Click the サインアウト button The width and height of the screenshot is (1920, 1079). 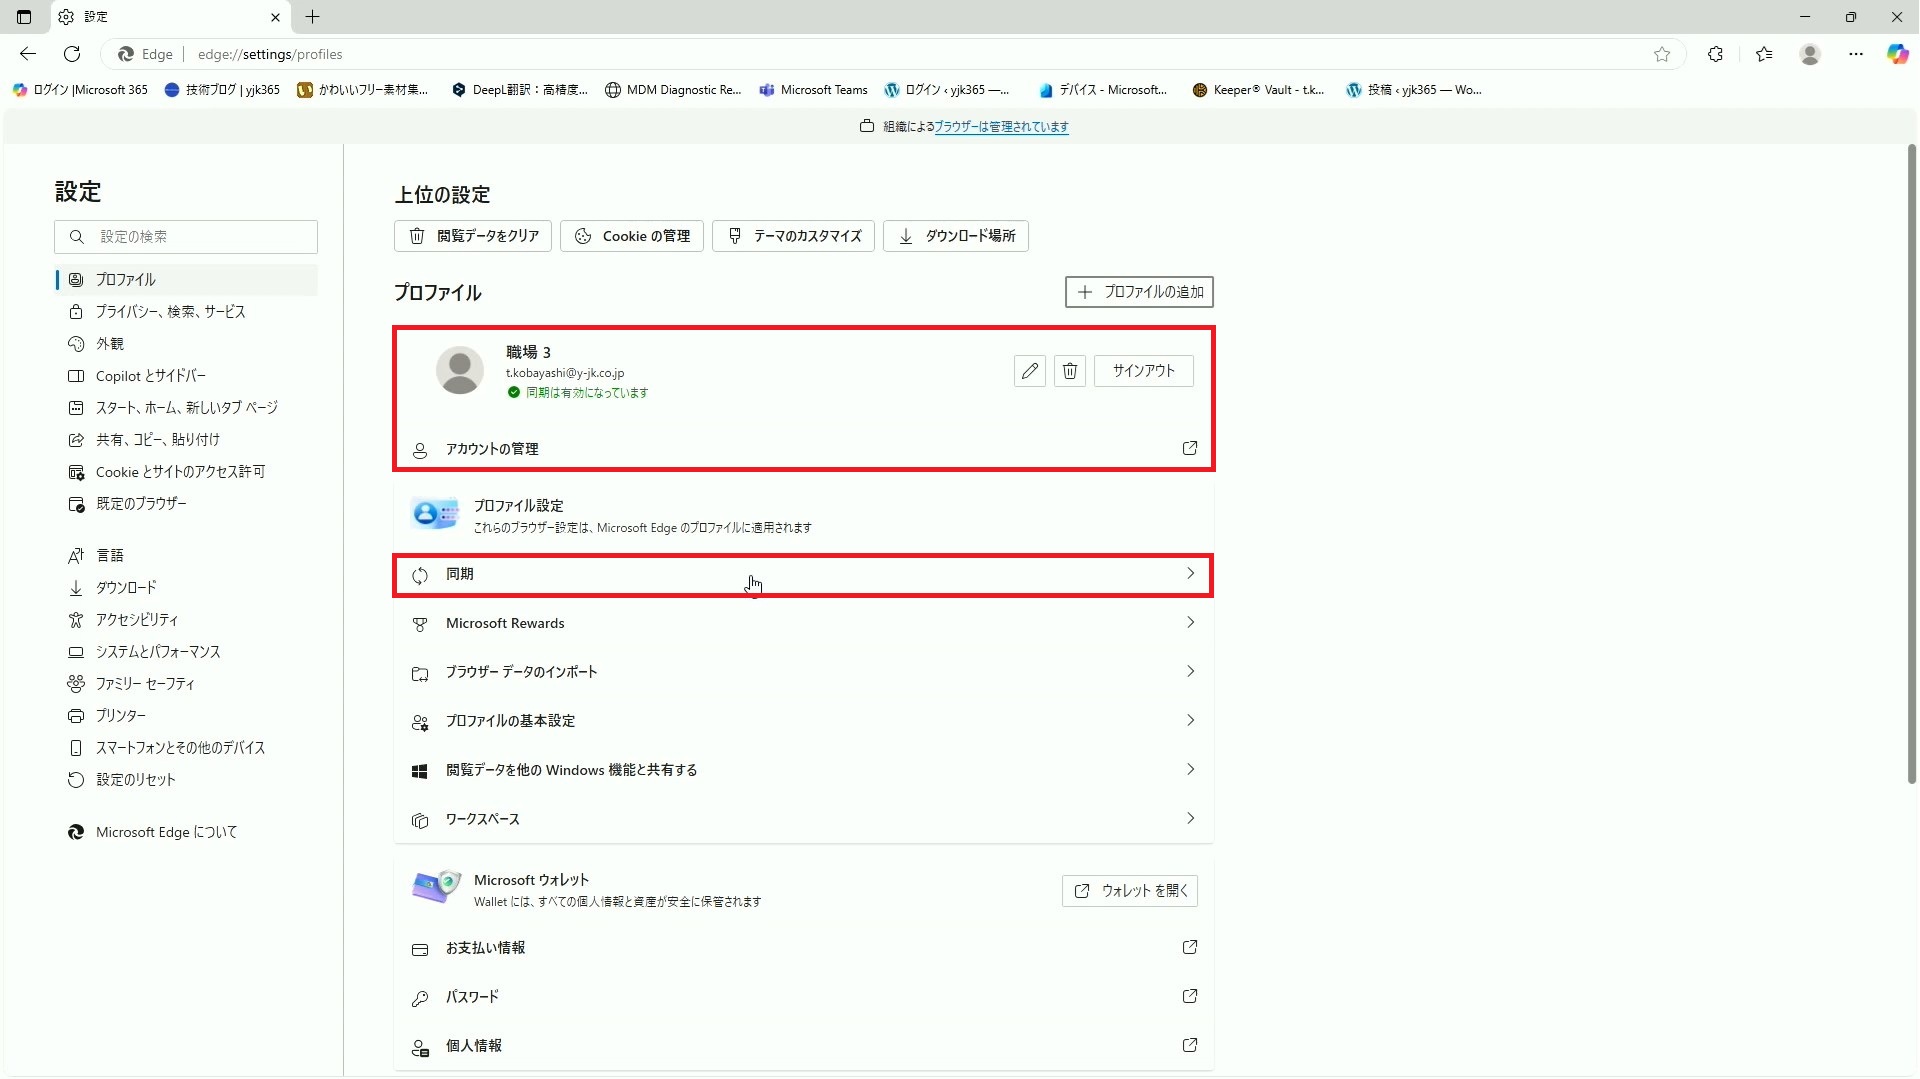pos(1143,371)
